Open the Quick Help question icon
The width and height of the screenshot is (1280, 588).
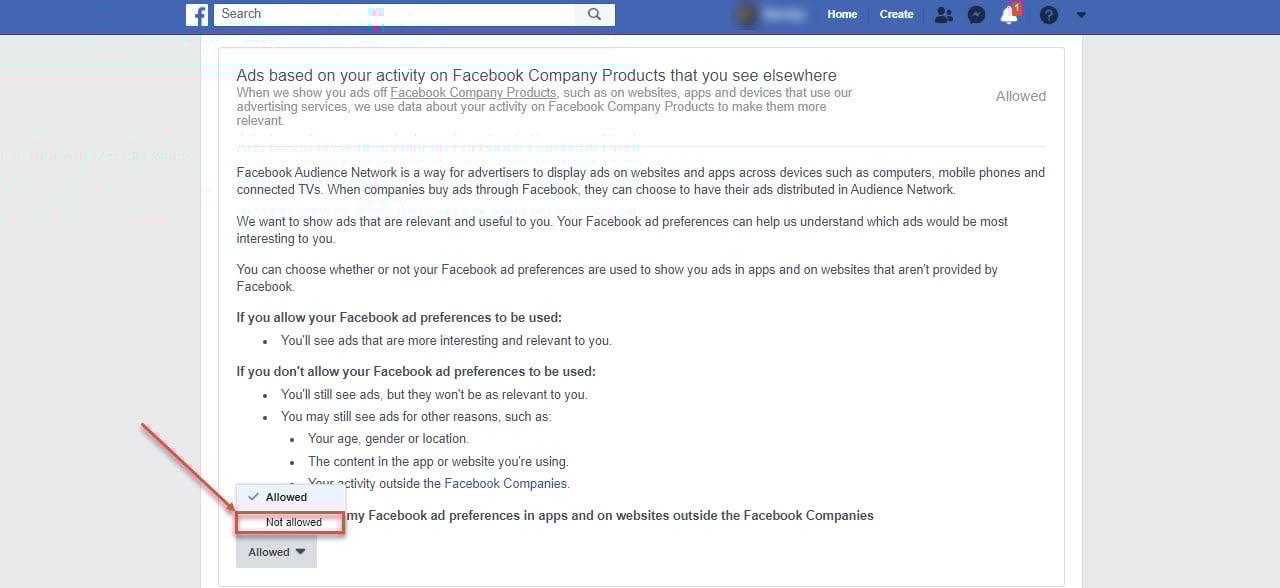(1048, 14)
